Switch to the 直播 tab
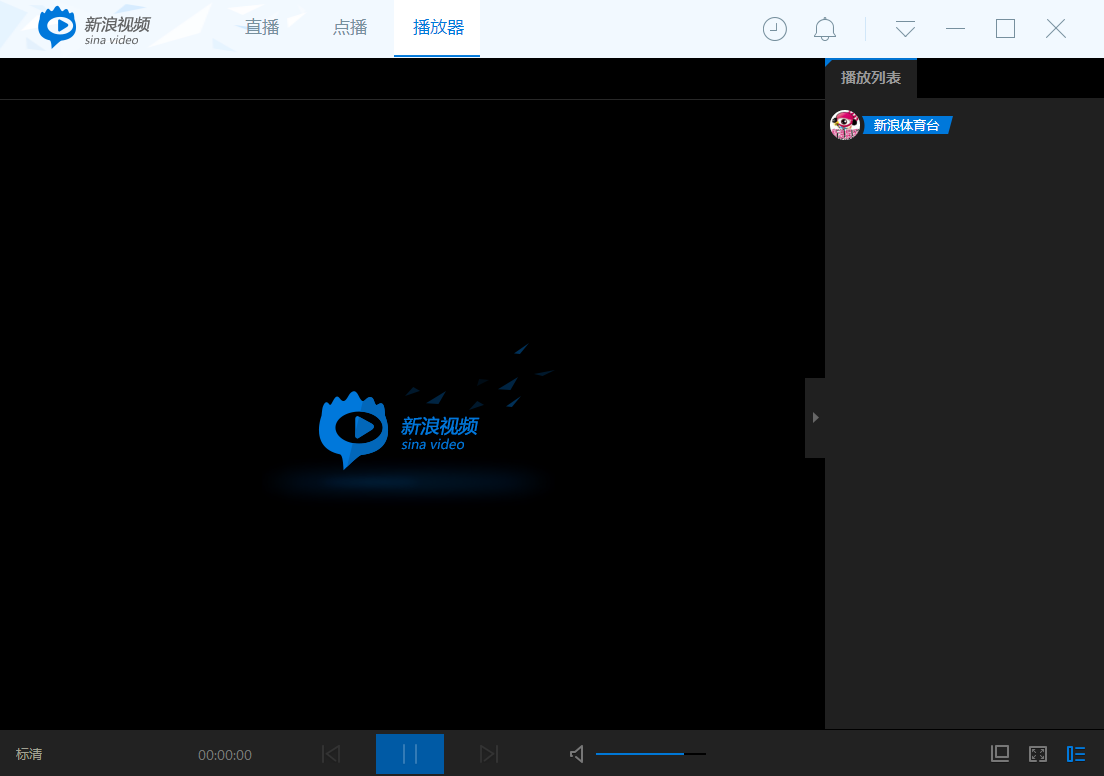The width and height of the screenshot is (1104, 776). (x=262, y=27)
